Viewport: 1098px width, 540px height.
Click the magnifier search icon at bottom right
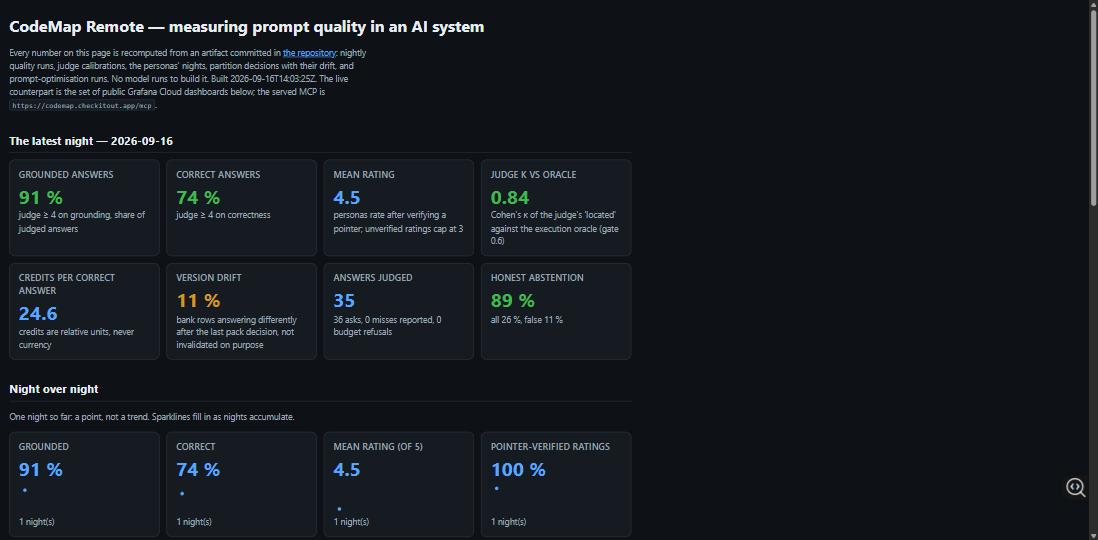(1076, 487)
